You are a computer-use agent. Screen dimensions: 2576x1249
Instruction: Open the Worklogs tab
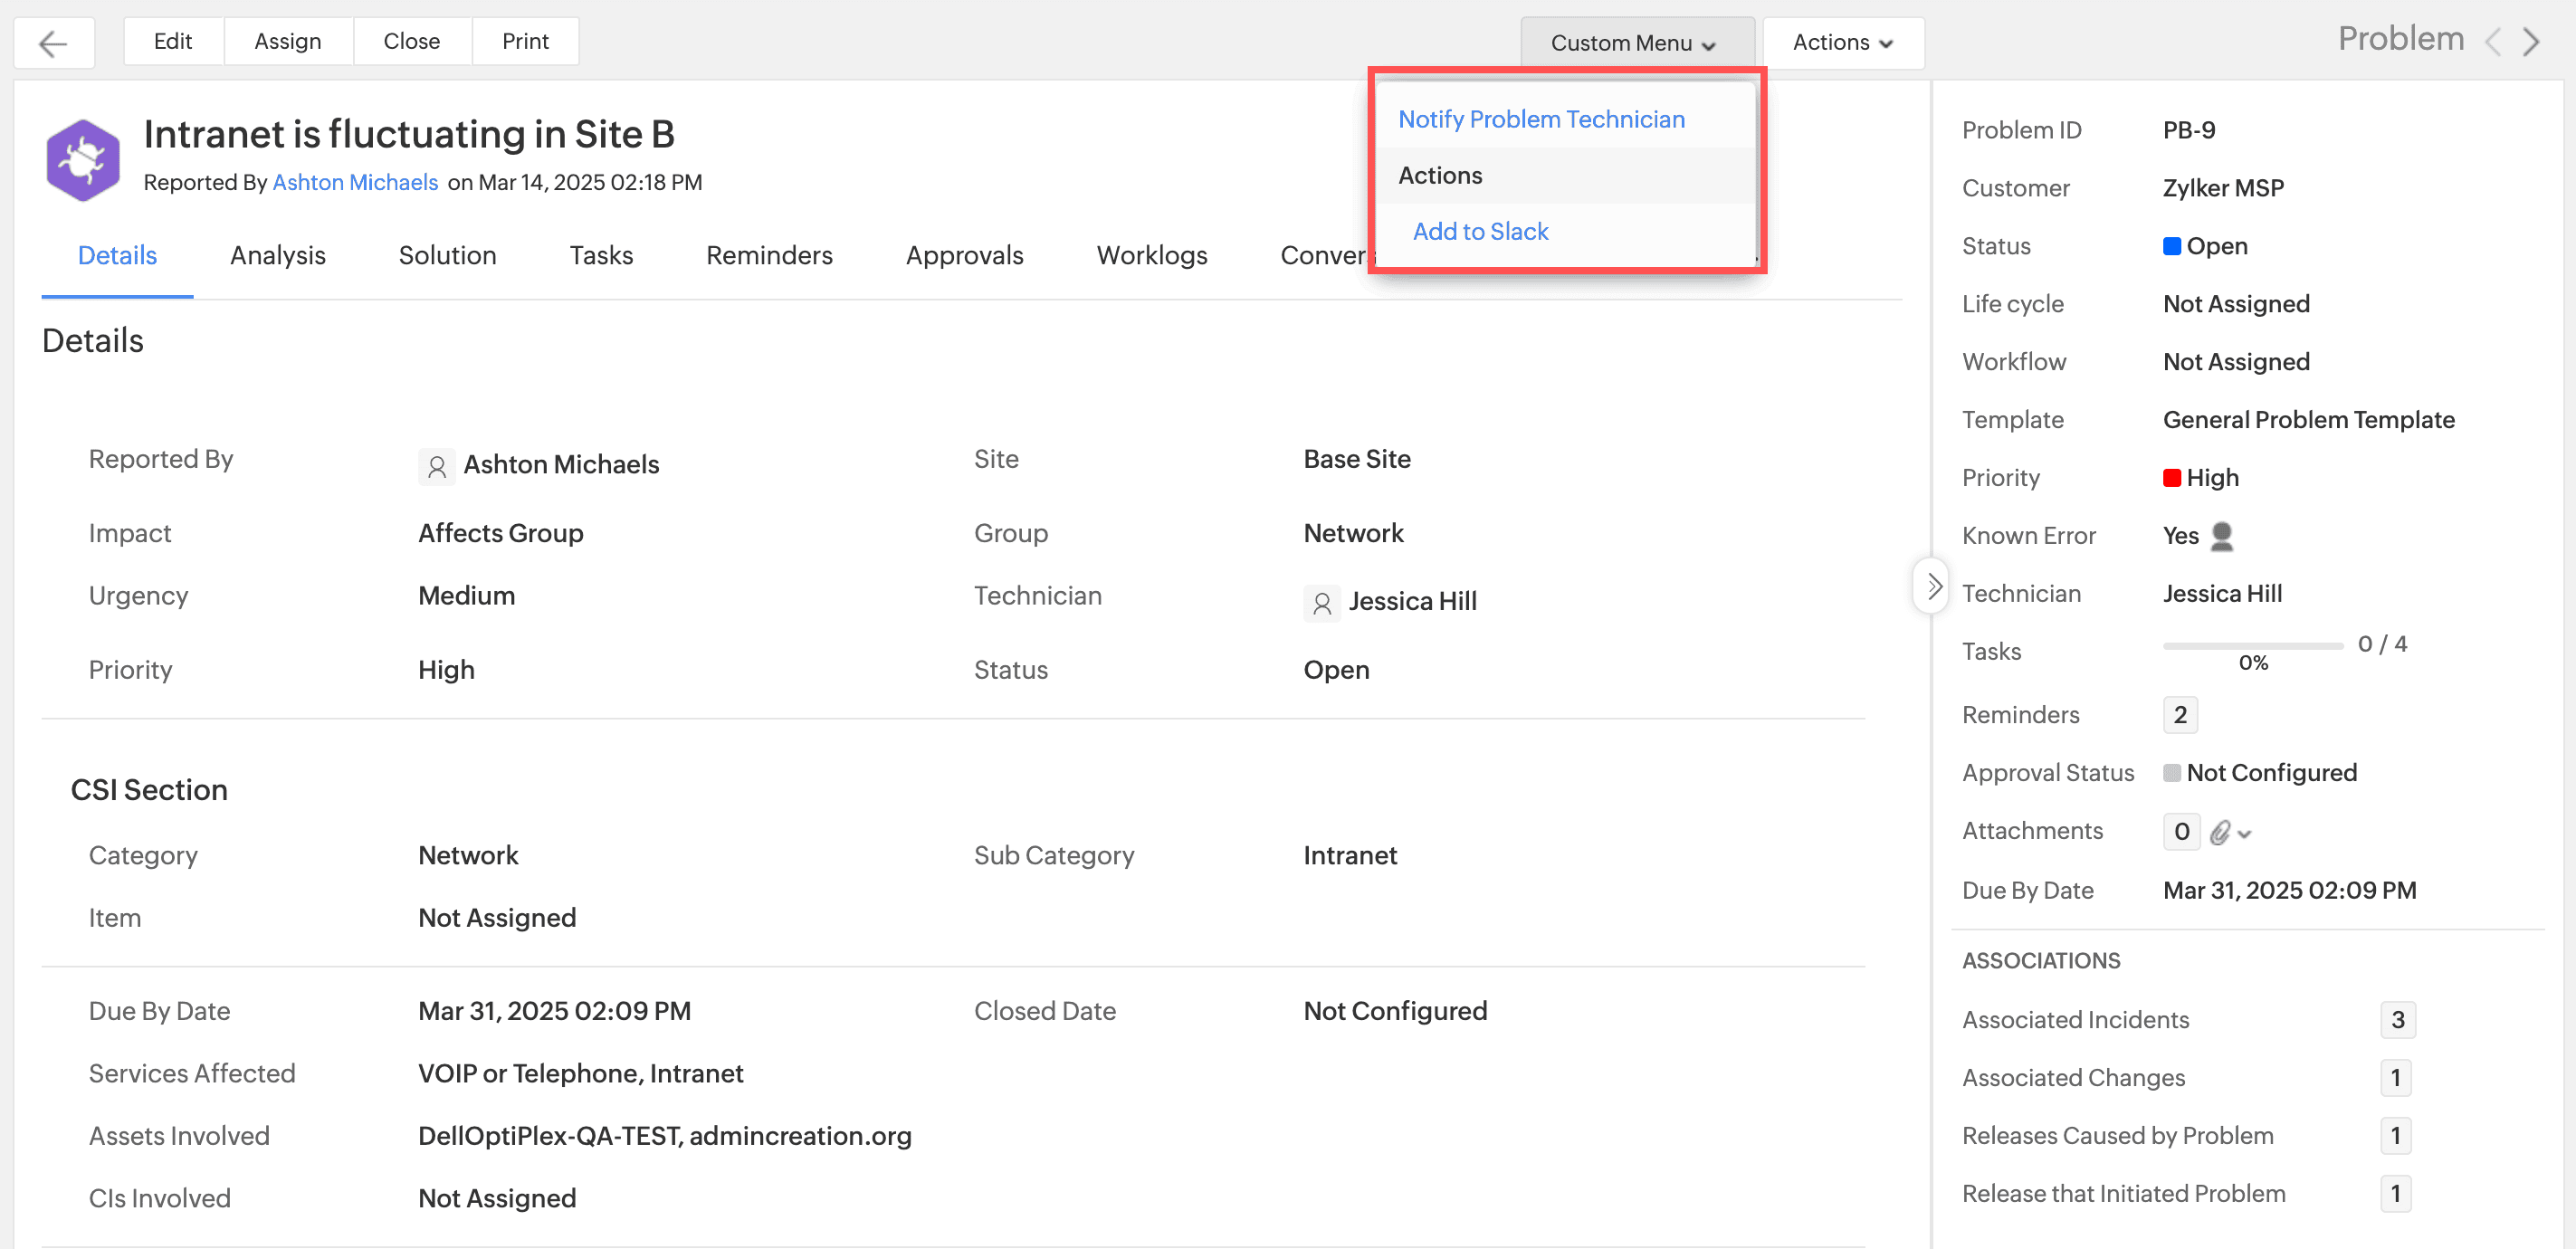(x=1151, y=256)
